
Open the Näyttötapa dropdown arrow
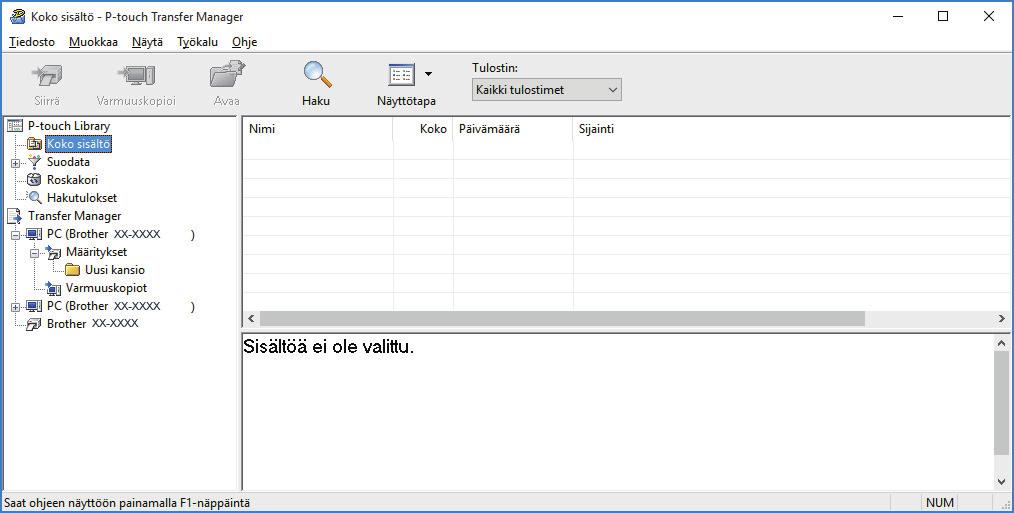click(x=428, y=74)
